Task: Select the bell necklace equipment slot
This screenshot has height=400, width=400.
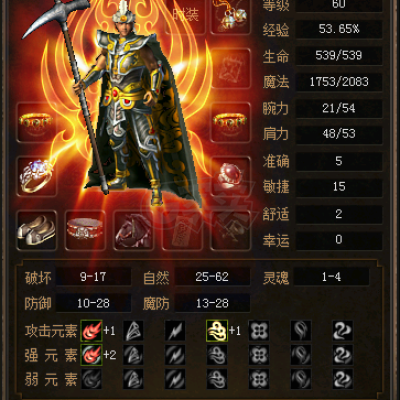Action: (231, 15)
